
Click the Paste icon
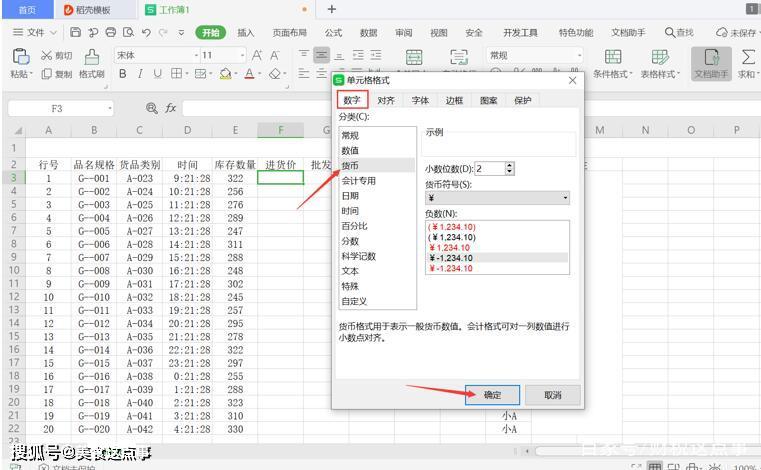point(21,57)
